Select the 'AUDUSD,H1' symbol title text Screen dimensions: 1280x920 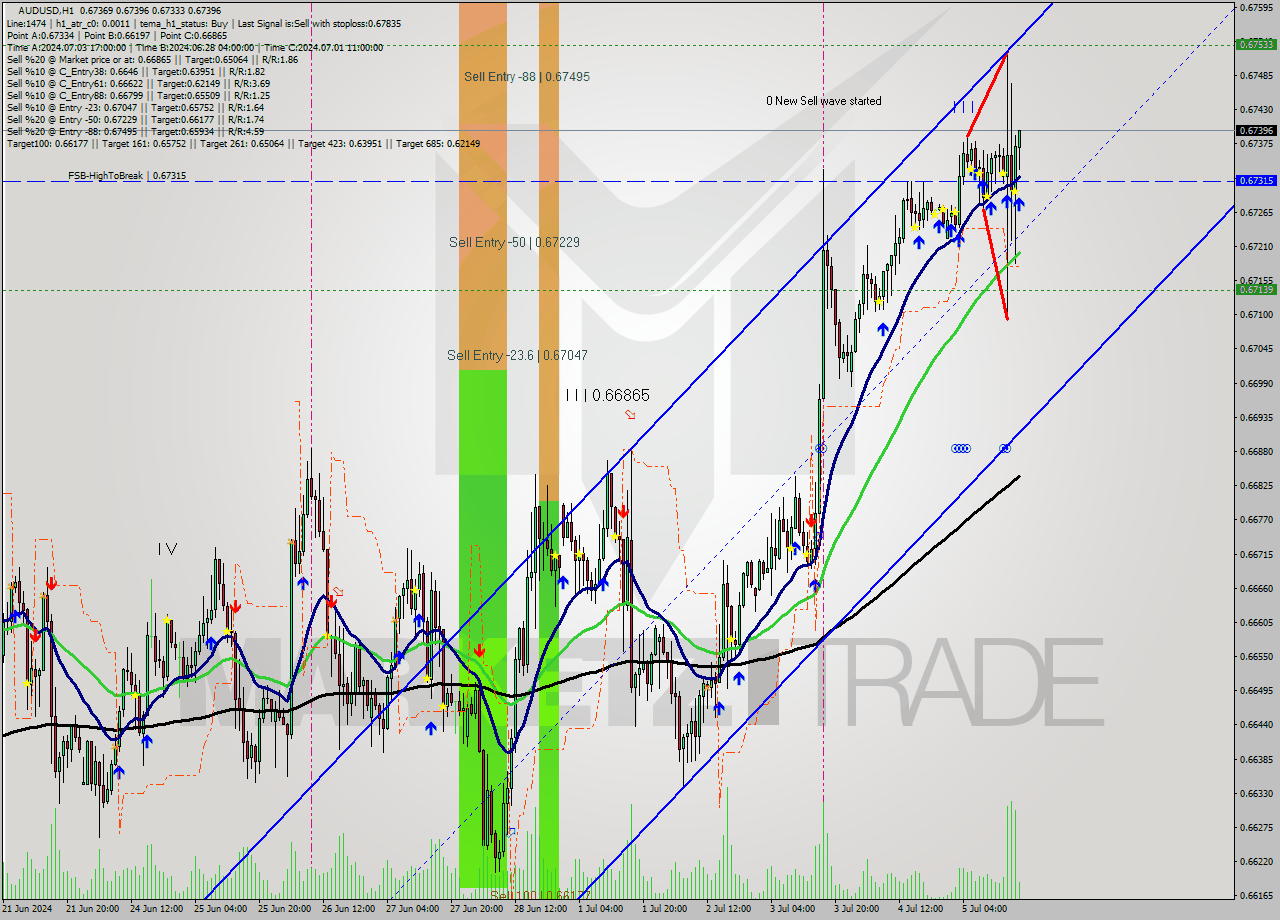click(46, 10)
